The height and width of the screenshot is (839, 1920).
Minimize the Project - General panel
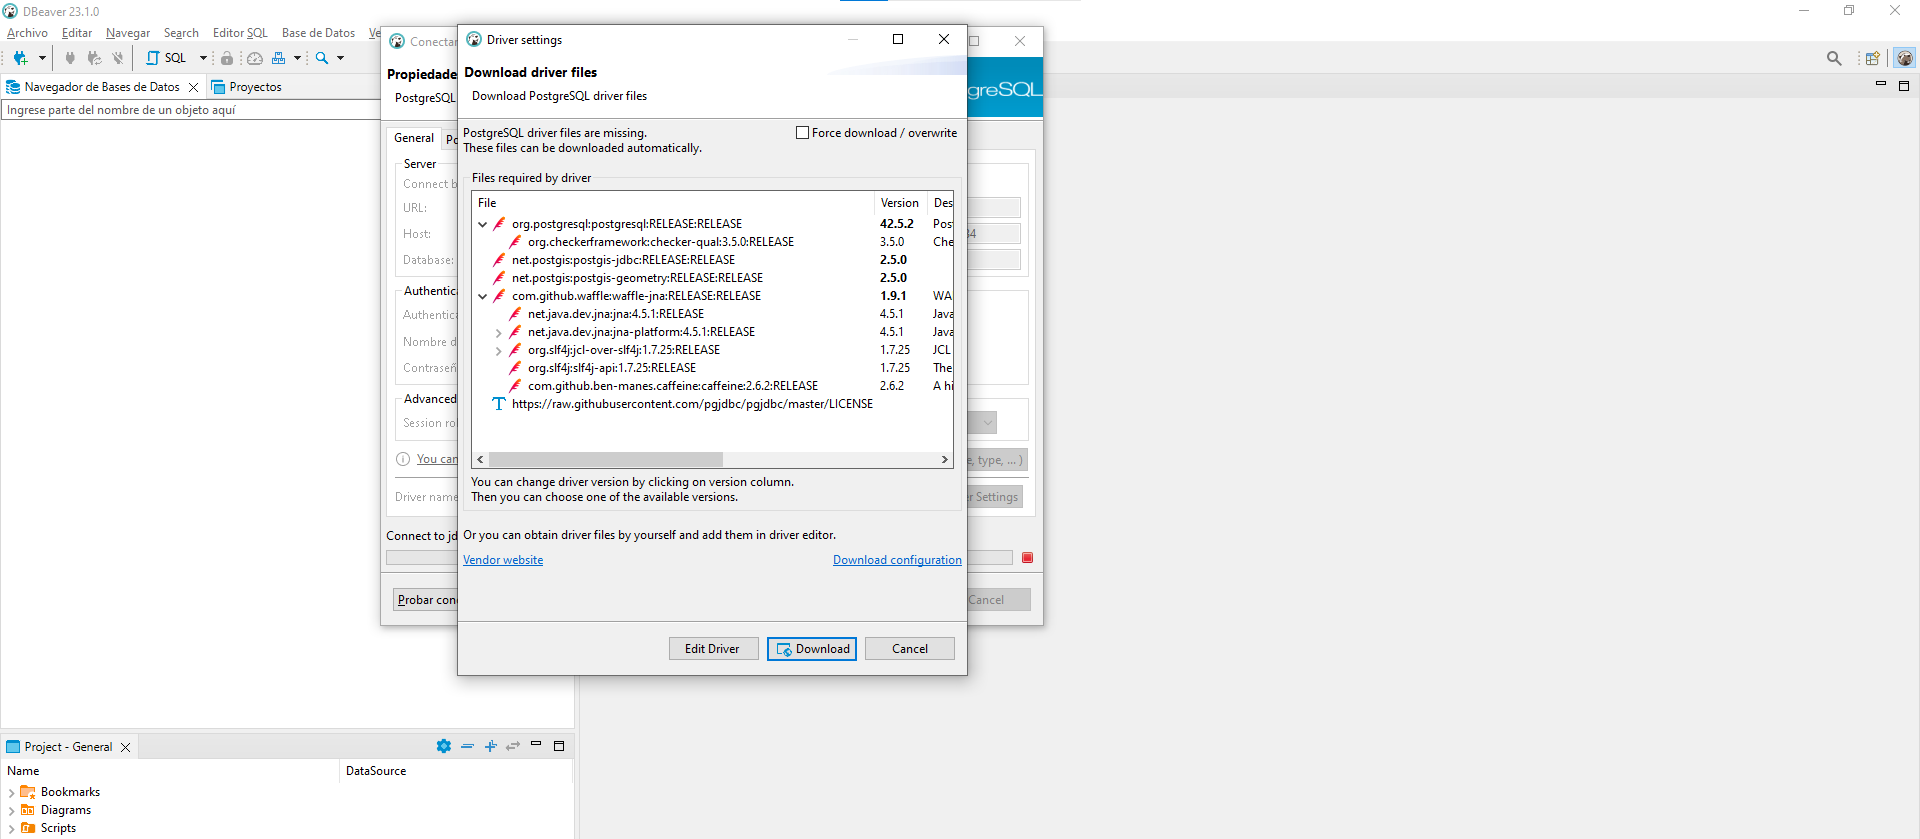tap(536, 744)
